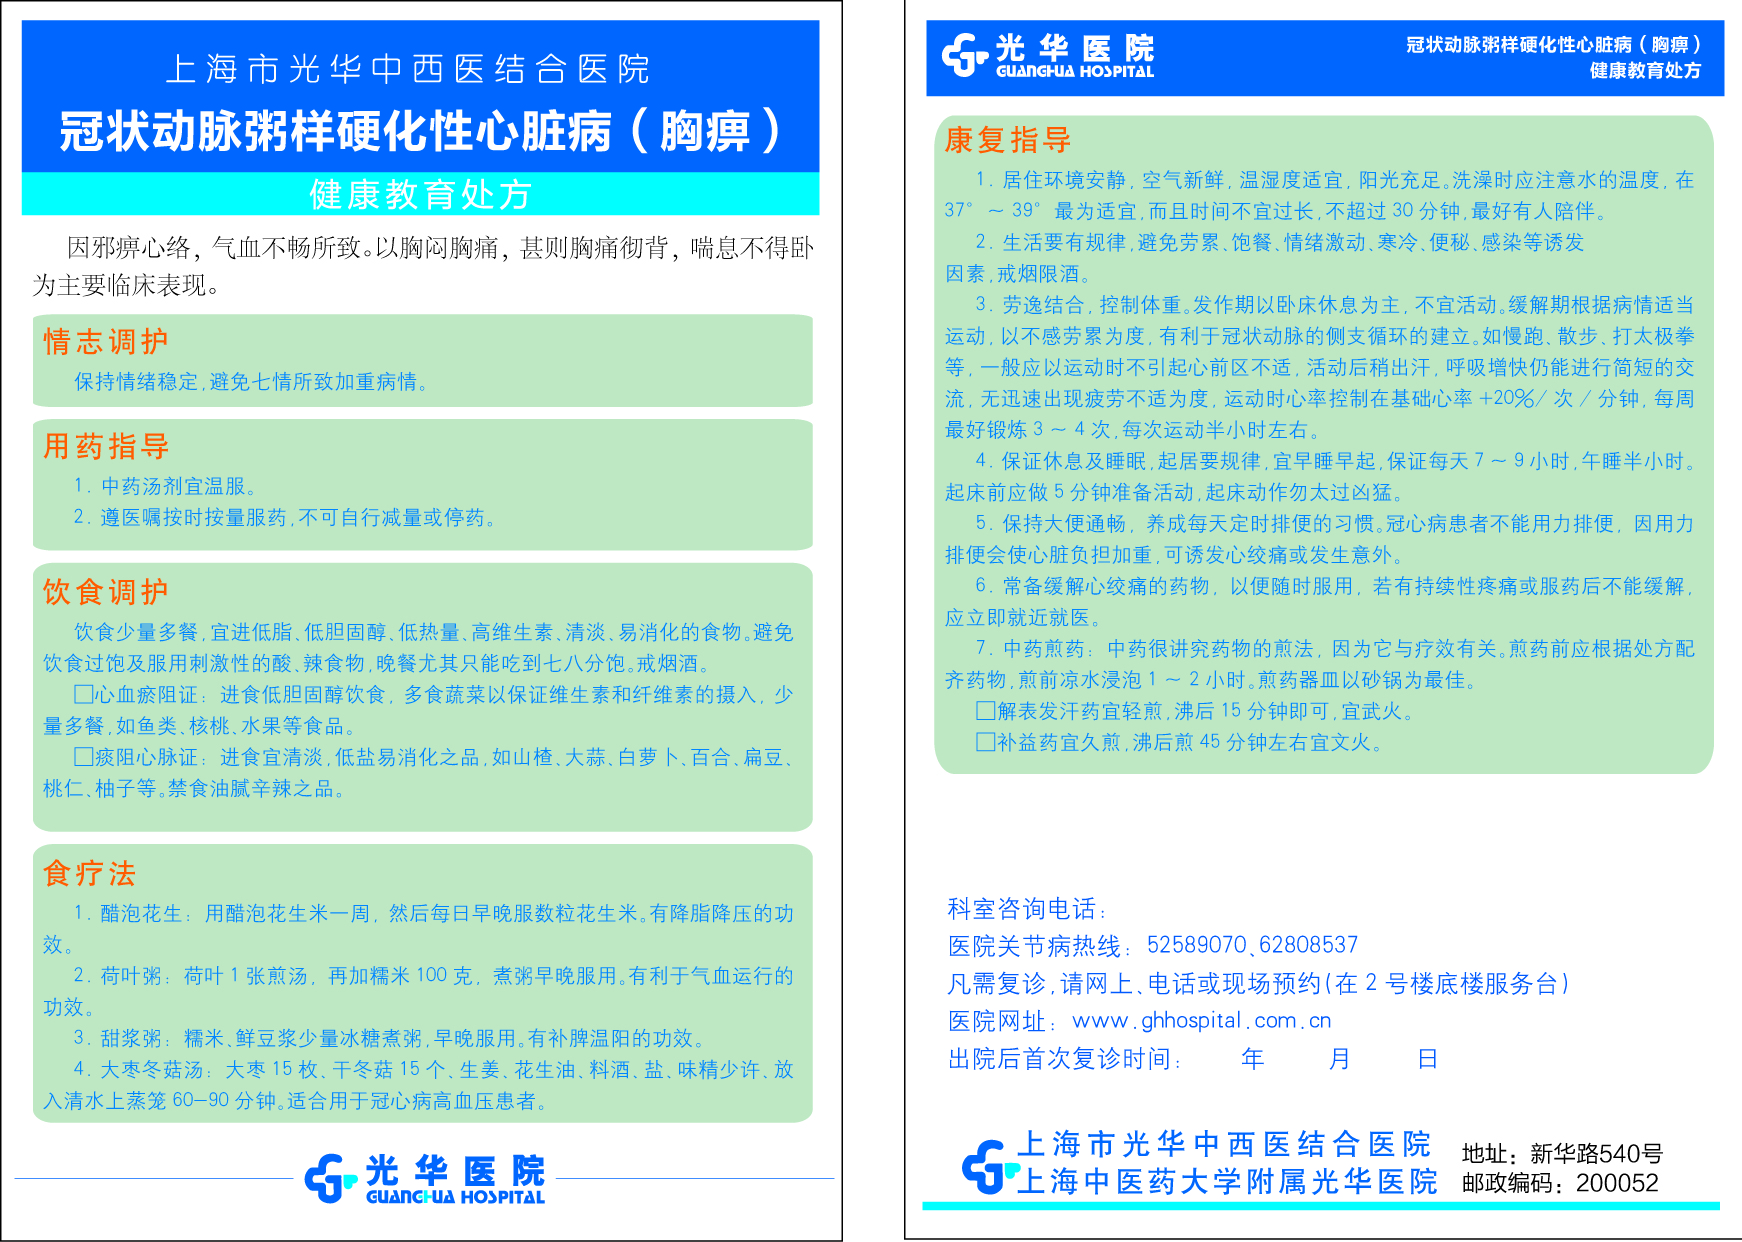Click the 出院后首次复诊时间 label
The height and width of the screenshot is (1242, 1742).
1064,1059
